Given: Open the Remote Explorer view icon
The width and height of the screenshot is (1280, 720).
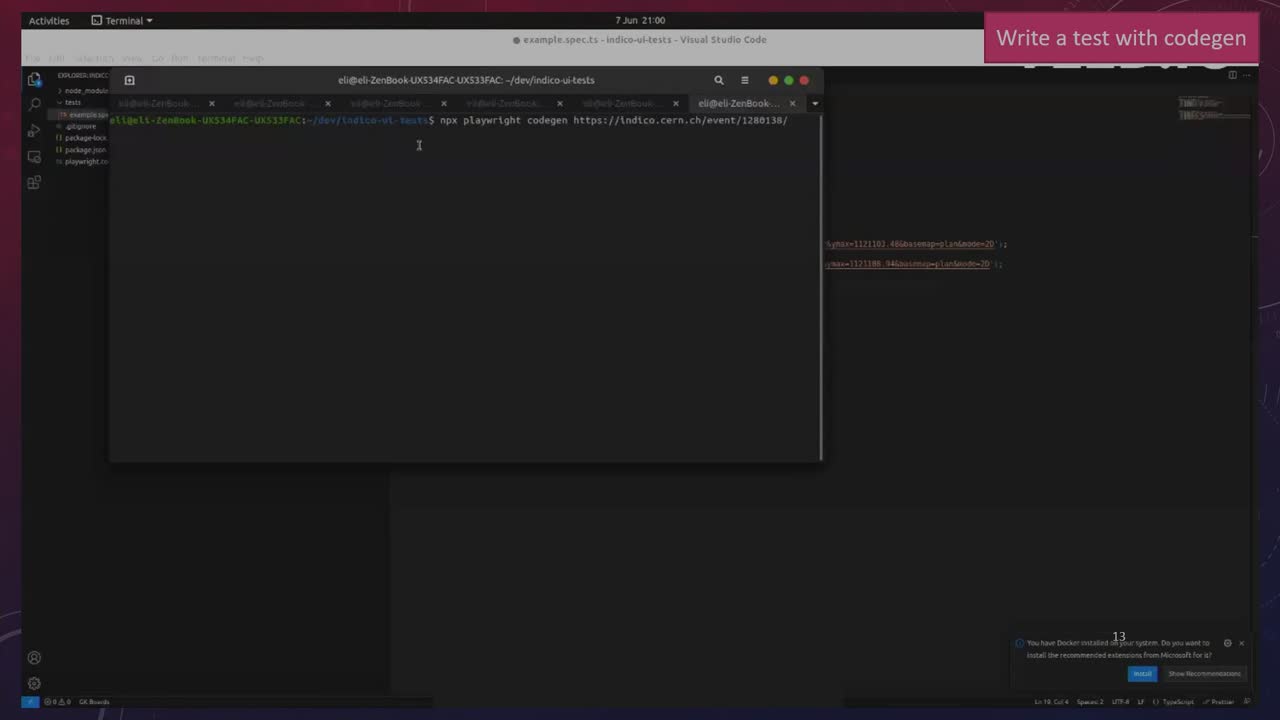Looking at the screenshot, I should click(x=34, y=157).
